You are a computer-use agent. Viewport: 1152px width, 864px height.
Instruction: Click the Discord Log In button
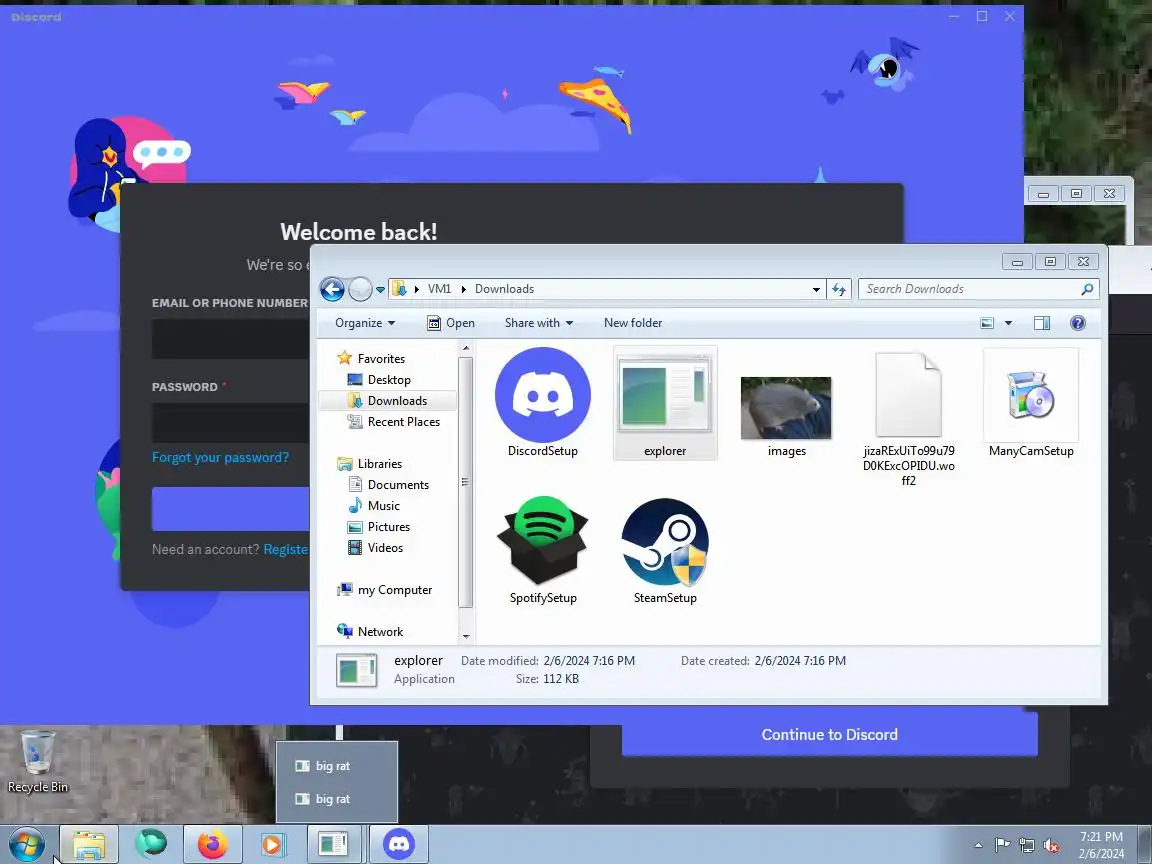[231, 508]
